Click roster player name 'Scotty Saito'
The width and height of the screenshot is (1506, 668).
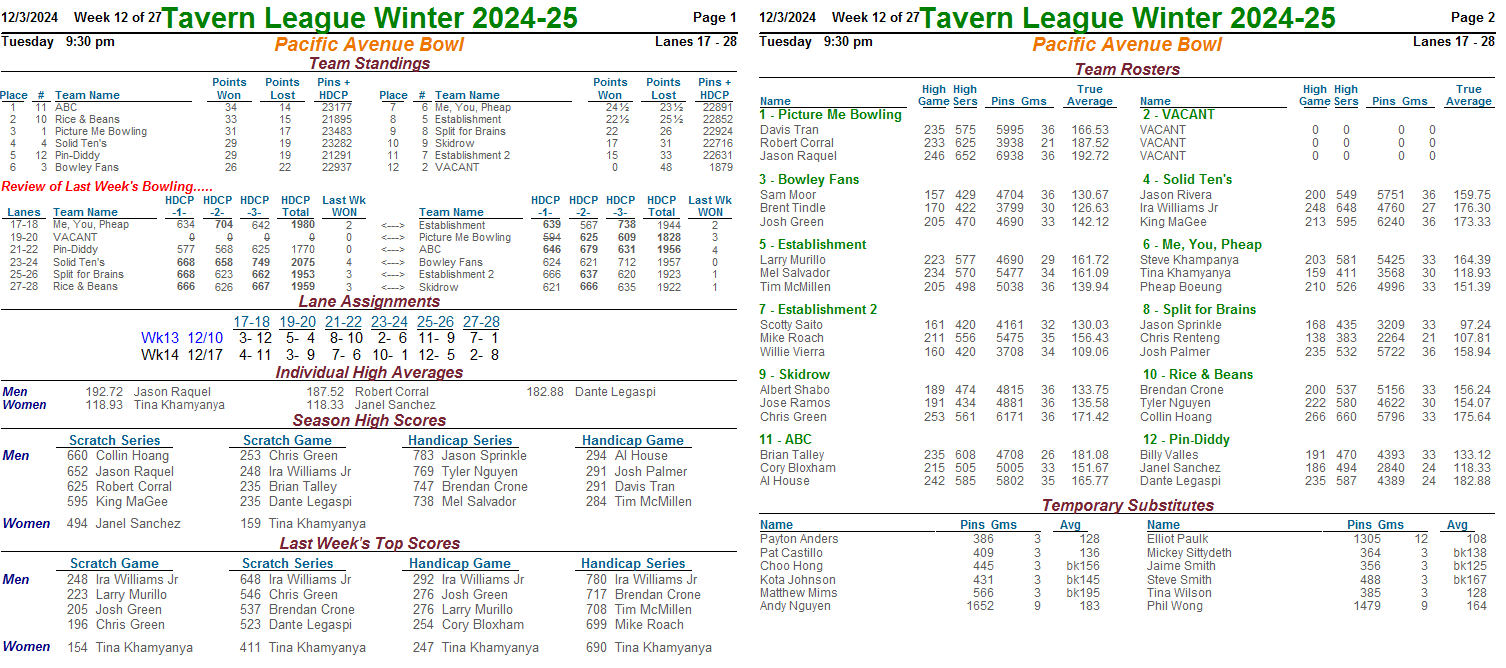(x=791, y=325)
